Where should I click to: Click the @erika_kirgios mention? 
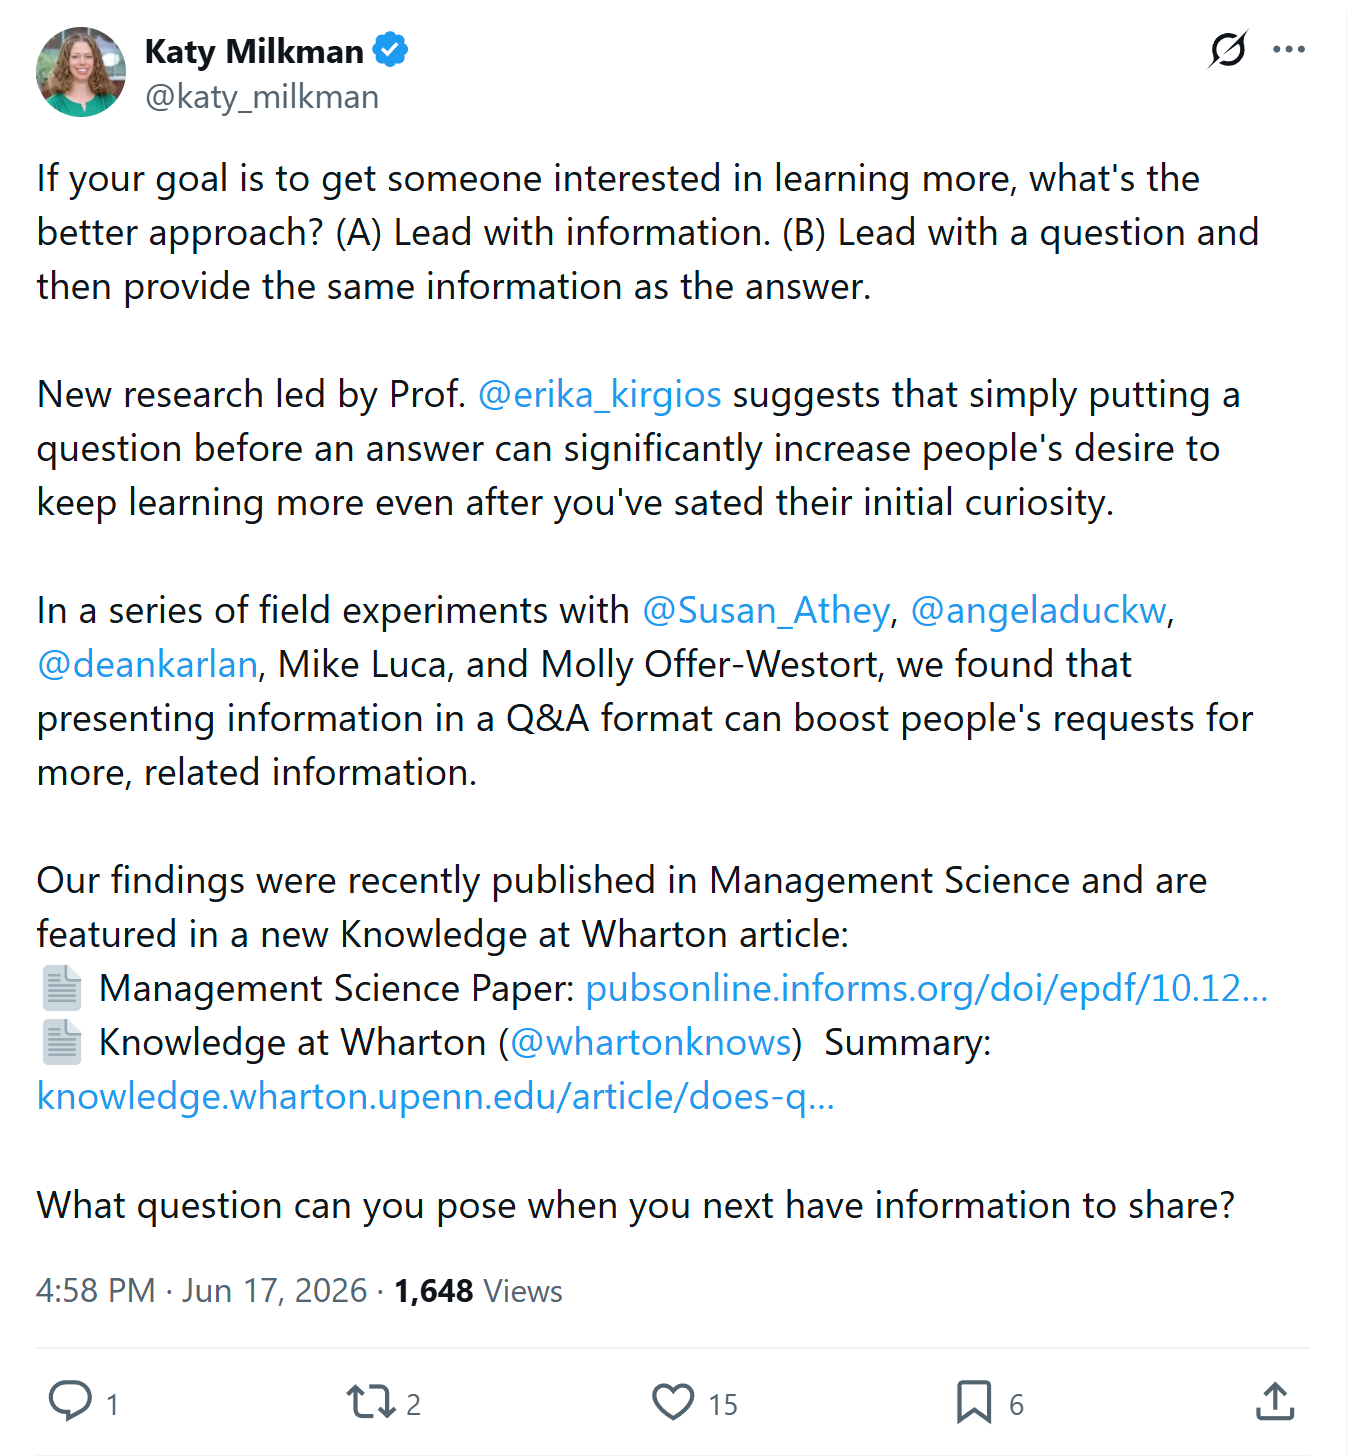(600, 394)
